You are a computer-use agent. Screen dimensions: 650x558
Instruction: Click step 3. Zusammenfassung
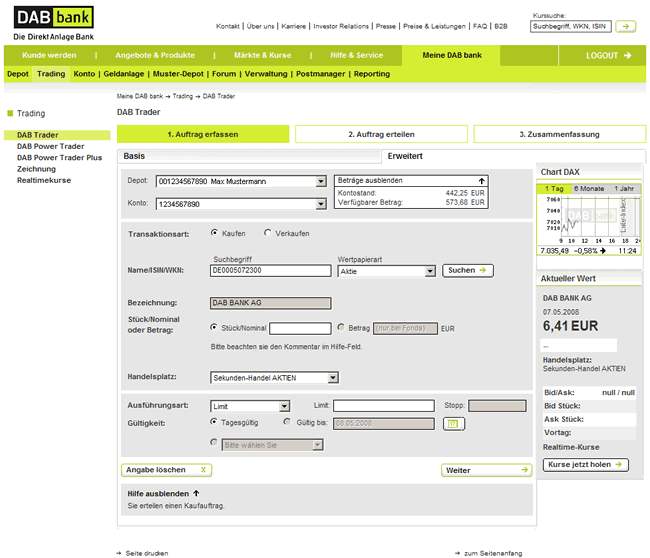560,134
